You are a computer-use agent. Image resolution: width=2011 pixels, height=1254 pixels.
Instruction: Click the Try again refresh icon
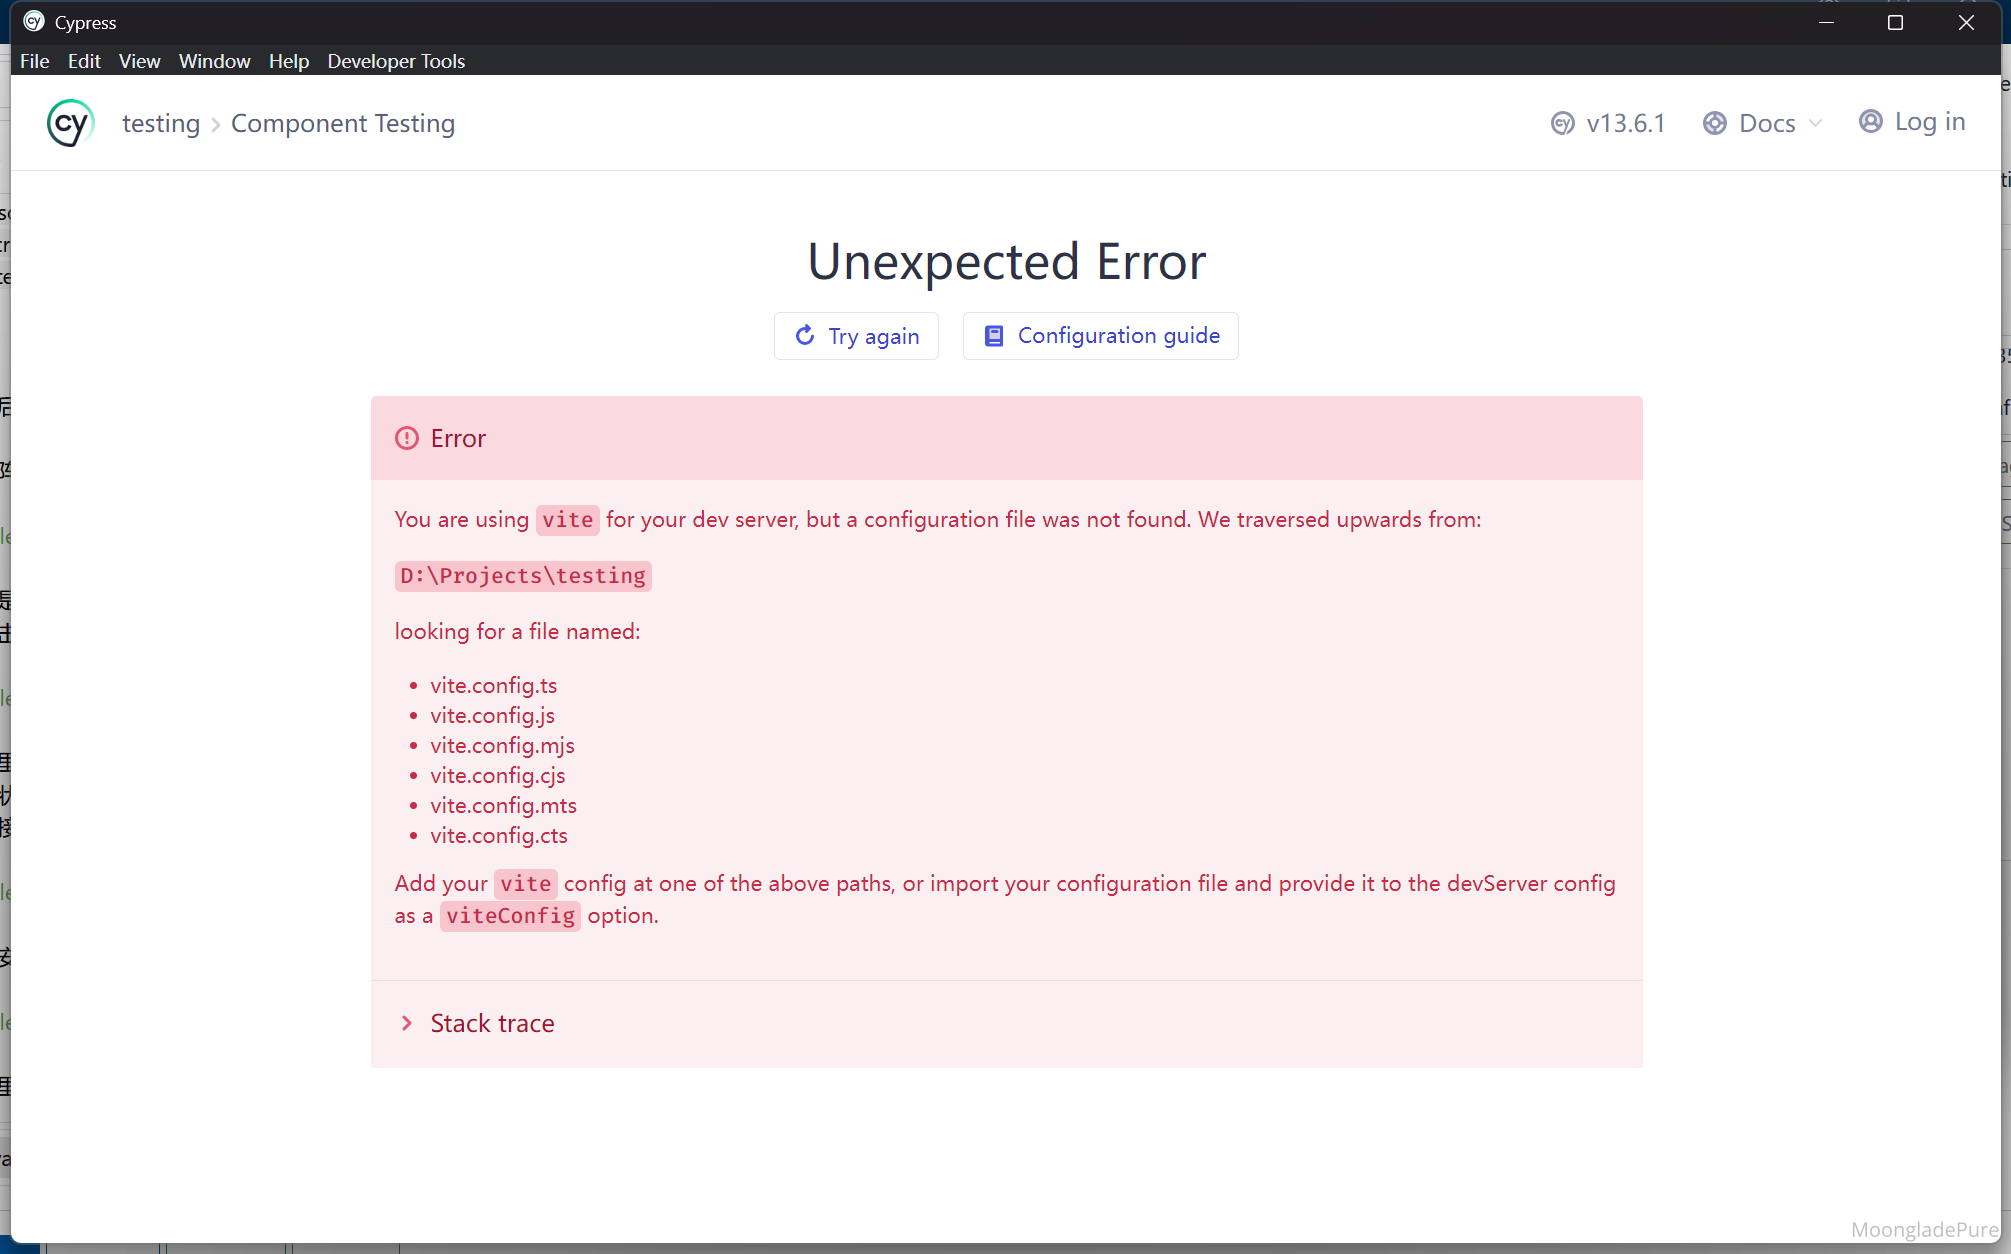805,335
